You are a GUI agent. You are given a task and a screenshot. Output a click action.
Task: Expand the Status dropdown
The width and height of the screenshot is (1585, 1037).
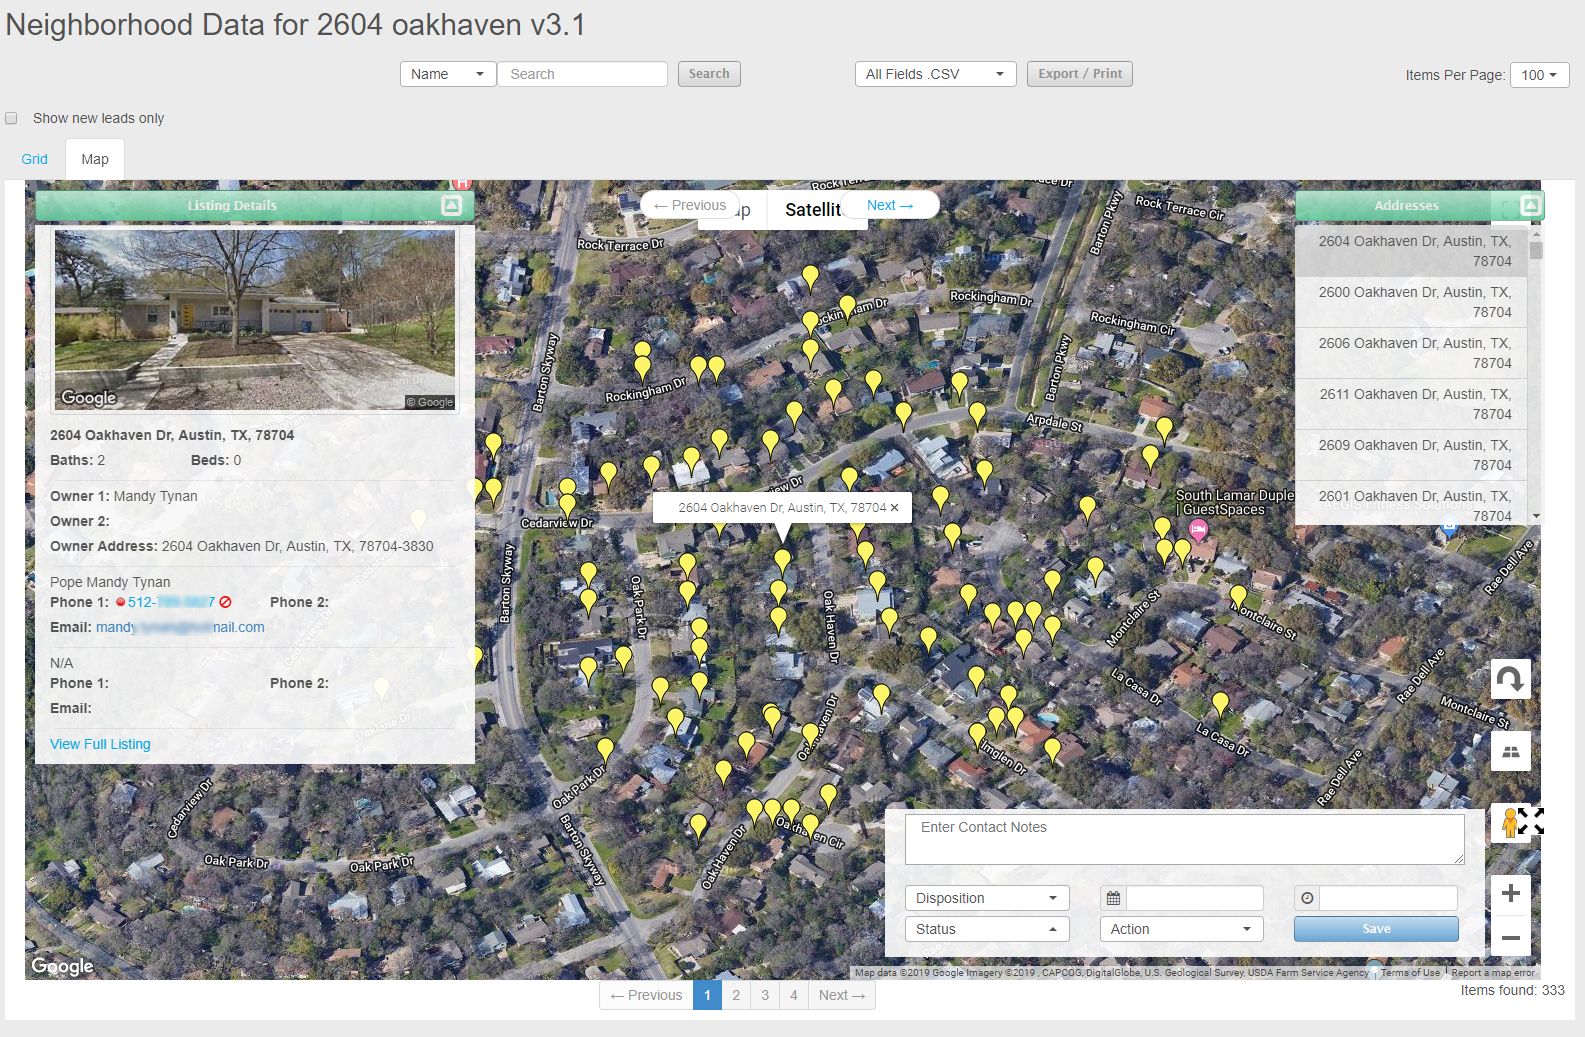pyautogui.click(x=986, y=929)
